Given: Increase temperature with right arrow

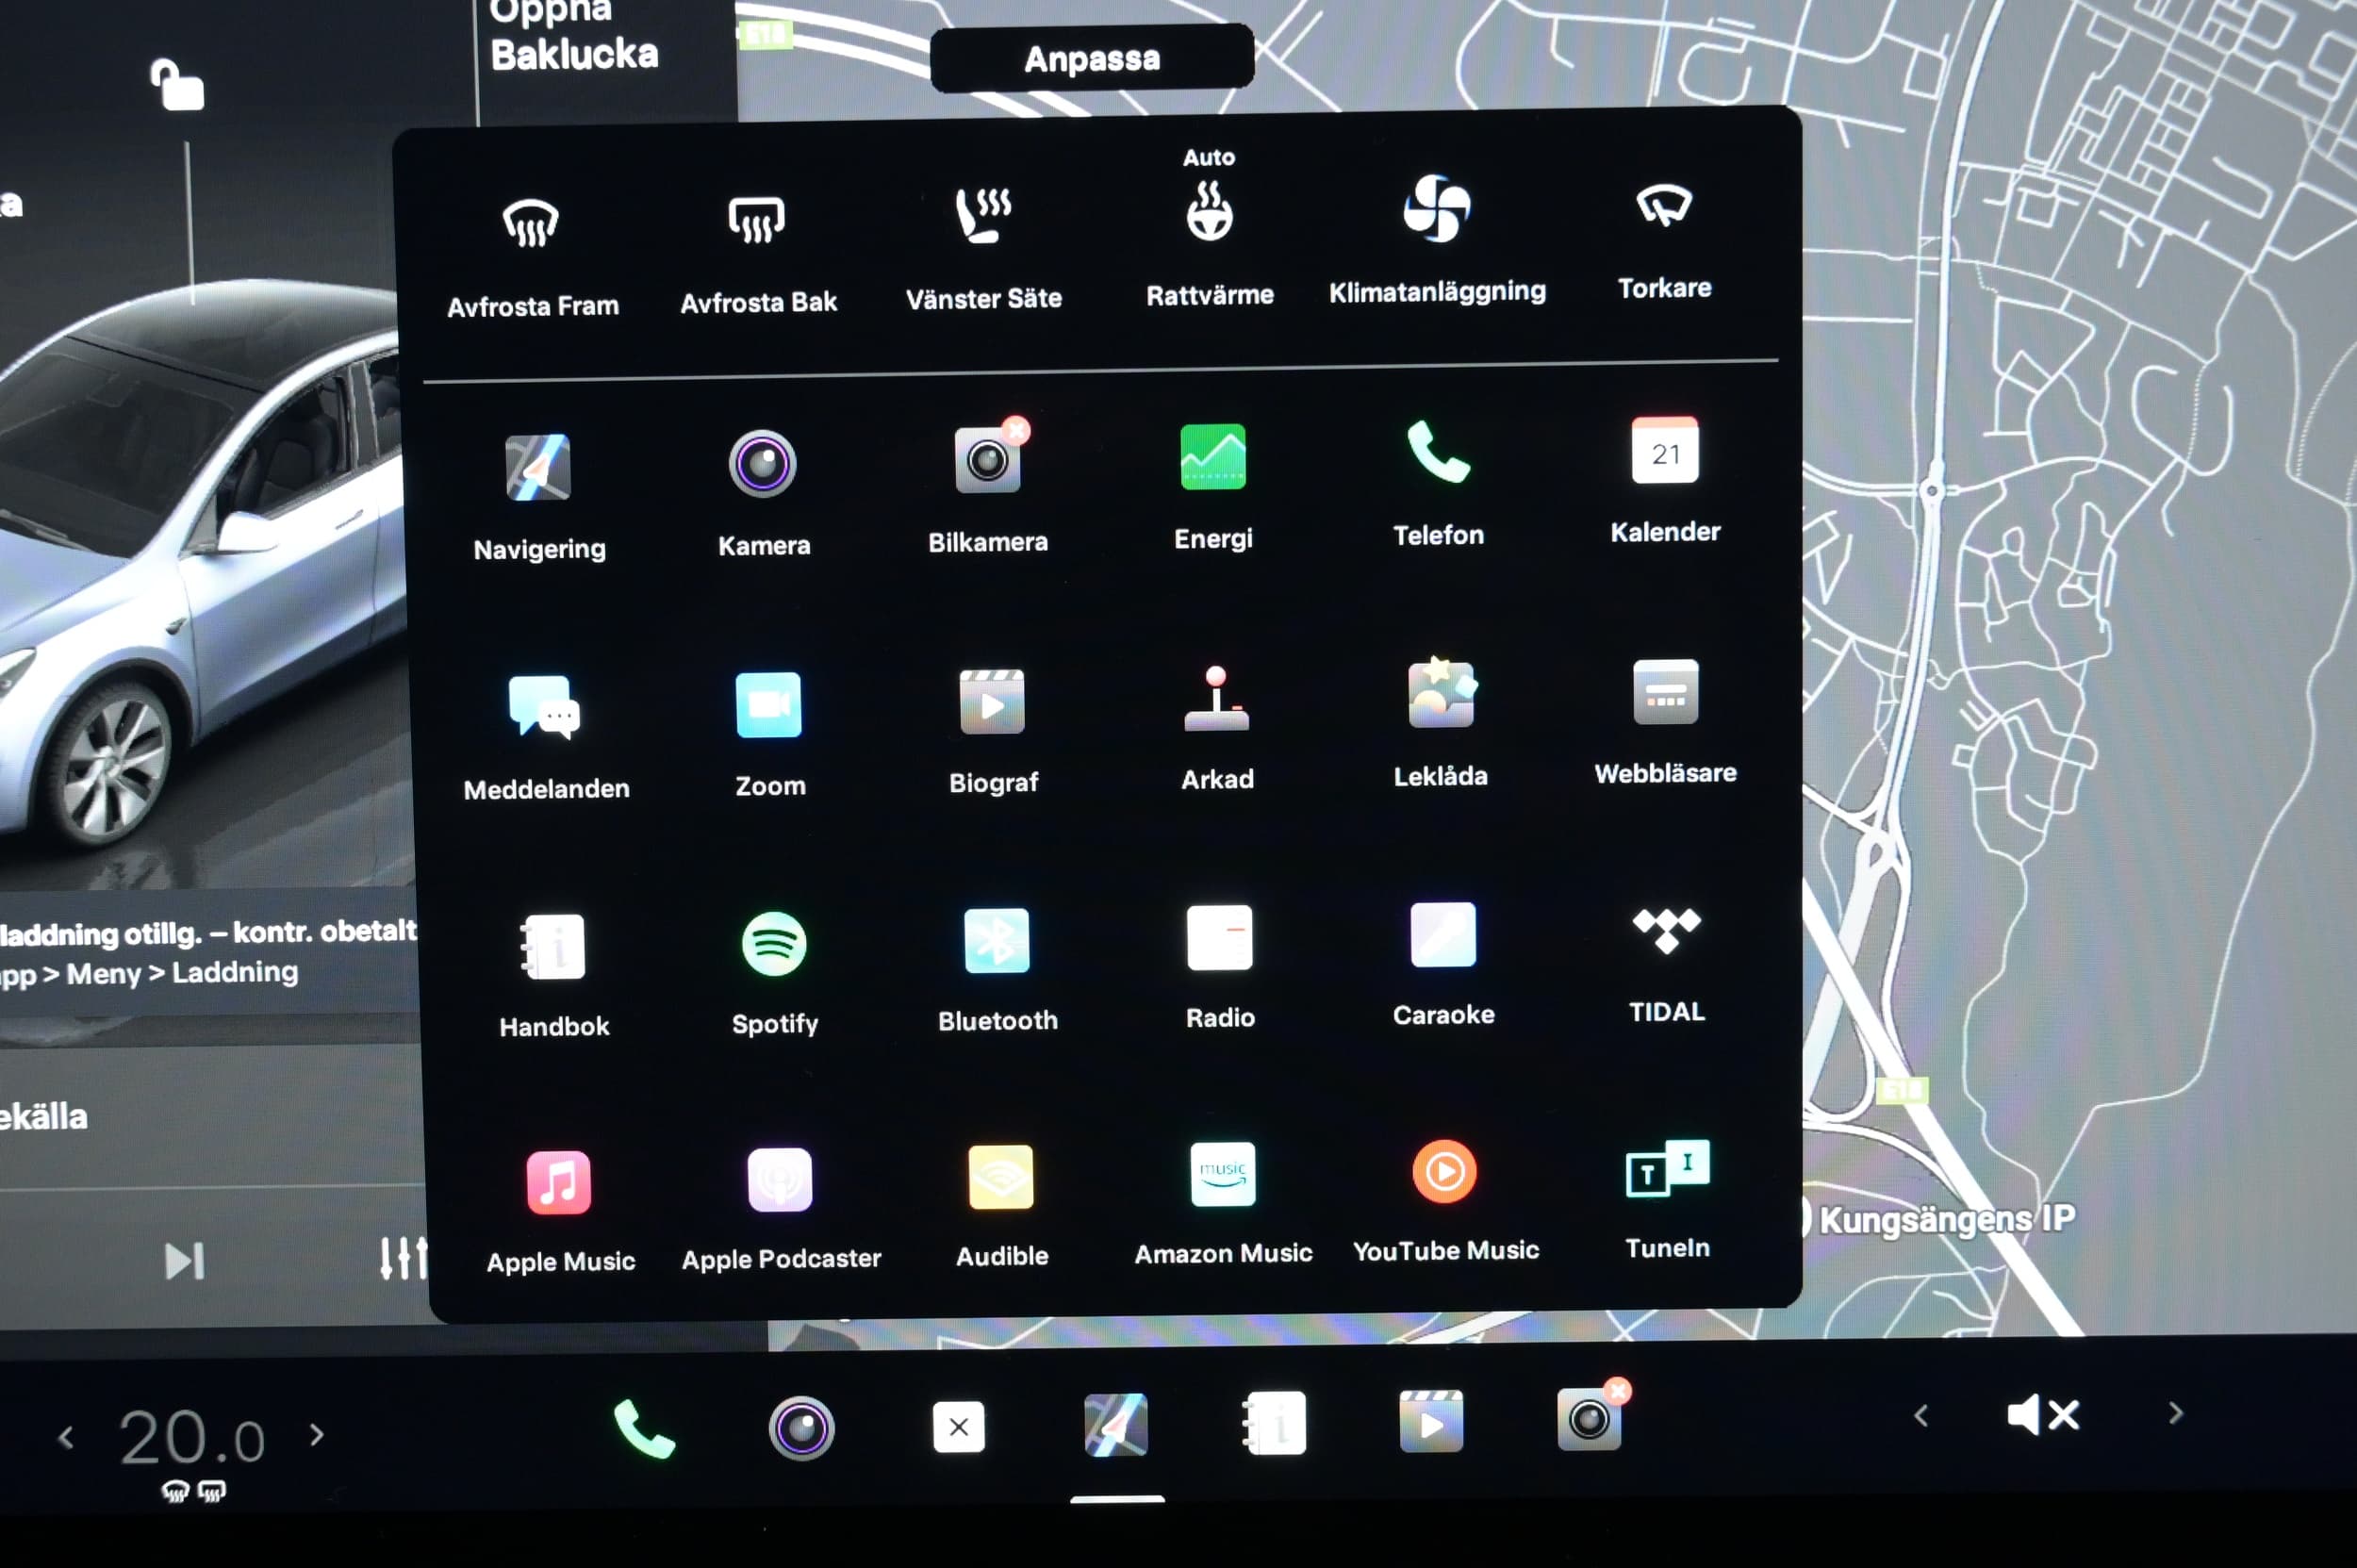Looking at the screenshot, I should 317,1435.
